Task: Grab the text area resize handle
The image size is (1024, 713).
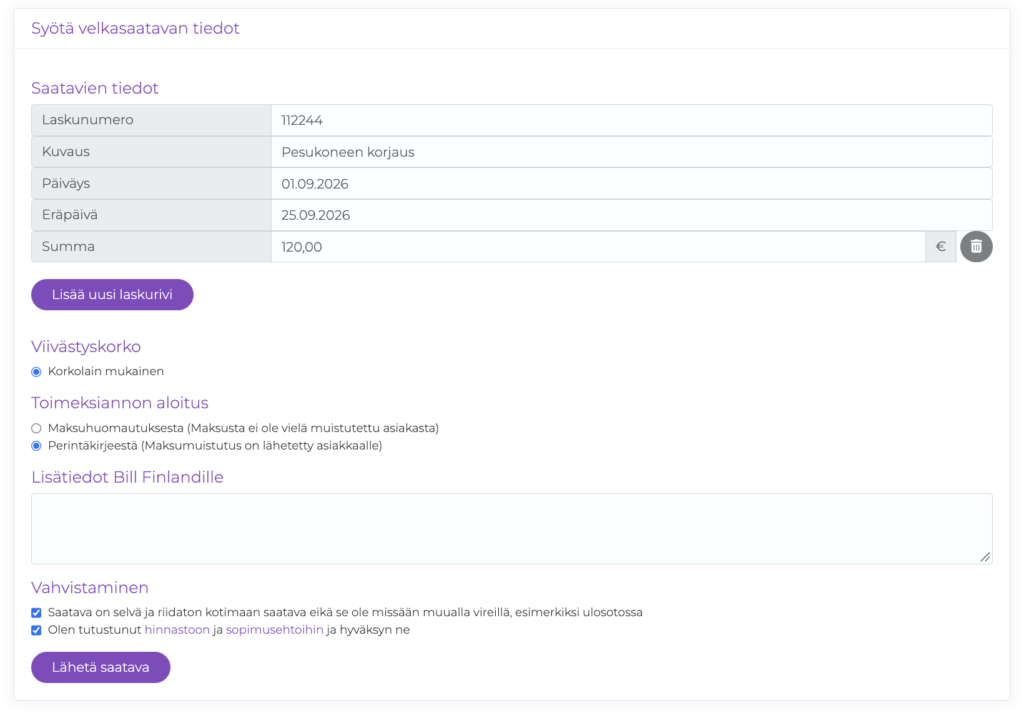Action: coord(985,556)
